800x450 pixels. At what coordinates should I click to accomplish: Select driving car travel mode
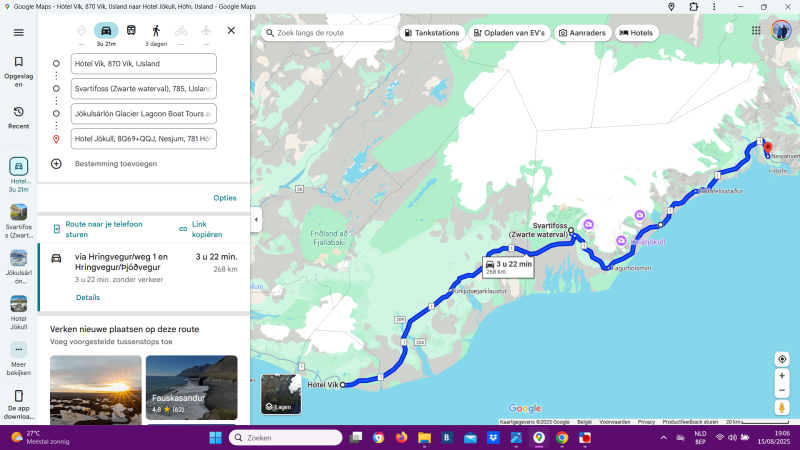point(106,31)
